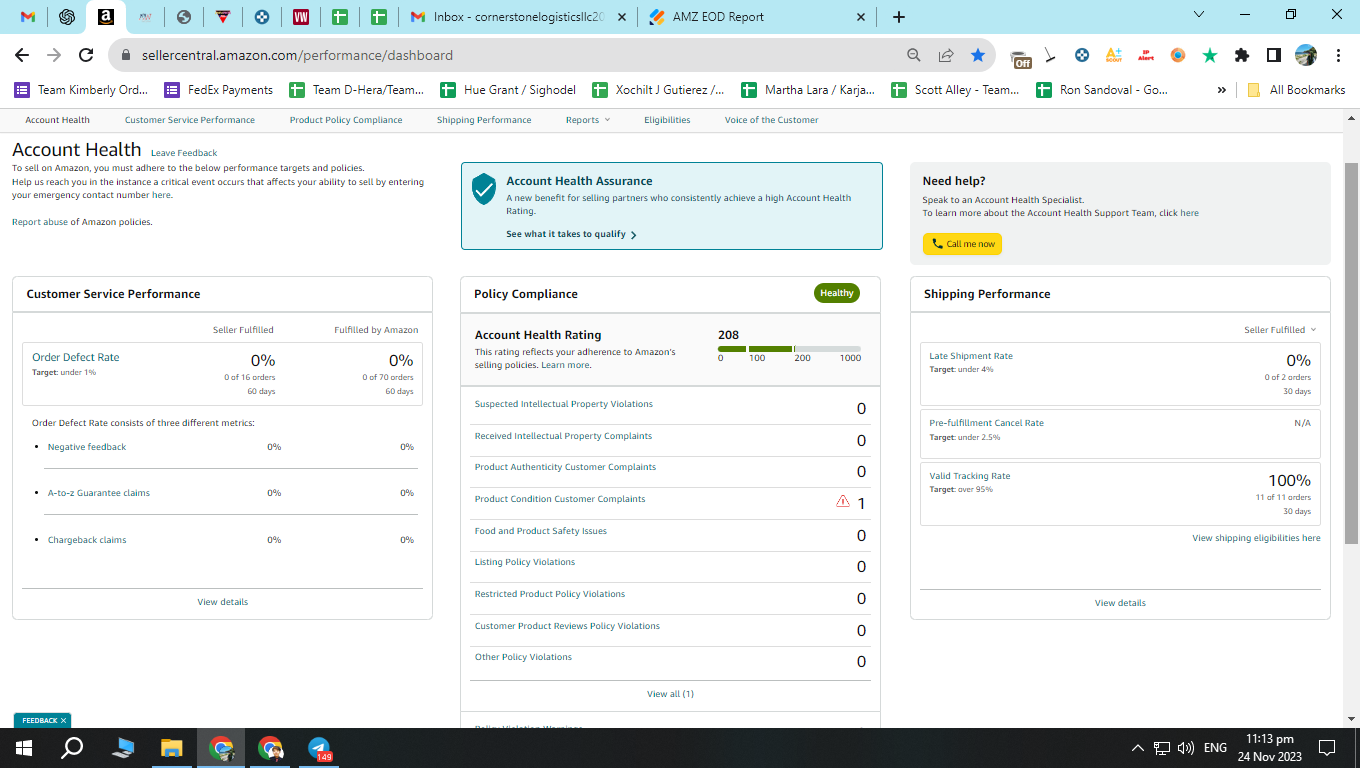The height and width of the screenshot is (768, 1360).
Task: Click the Healthy status badge
Action: coord(837,293)
